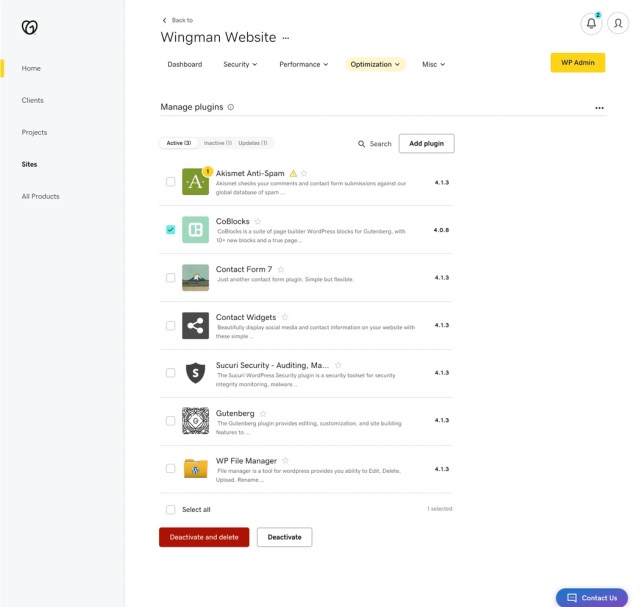Go to Projects in the sidebar
Viewport: 640px width, 607px height.
34,132
